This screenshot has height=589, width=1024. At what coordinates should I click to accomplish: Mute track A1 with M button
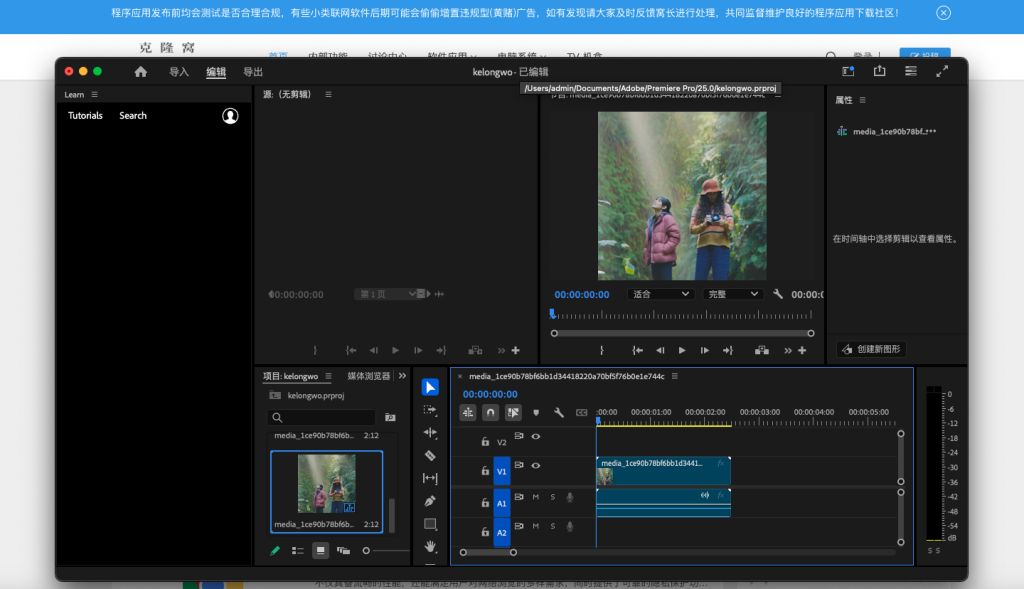click(536, 497)
